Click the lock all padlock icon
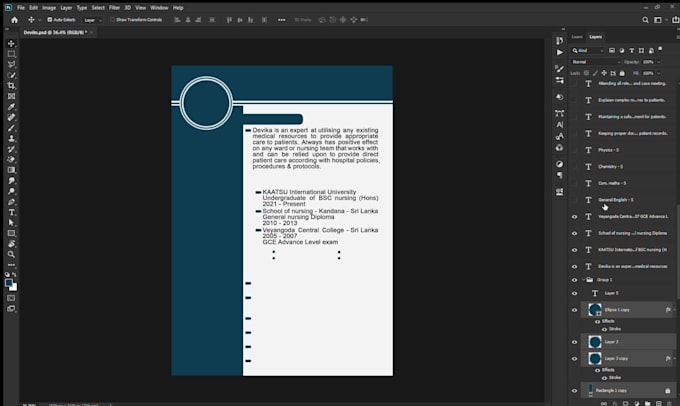This screenshot has height=406, width=680. coord(622,73)
